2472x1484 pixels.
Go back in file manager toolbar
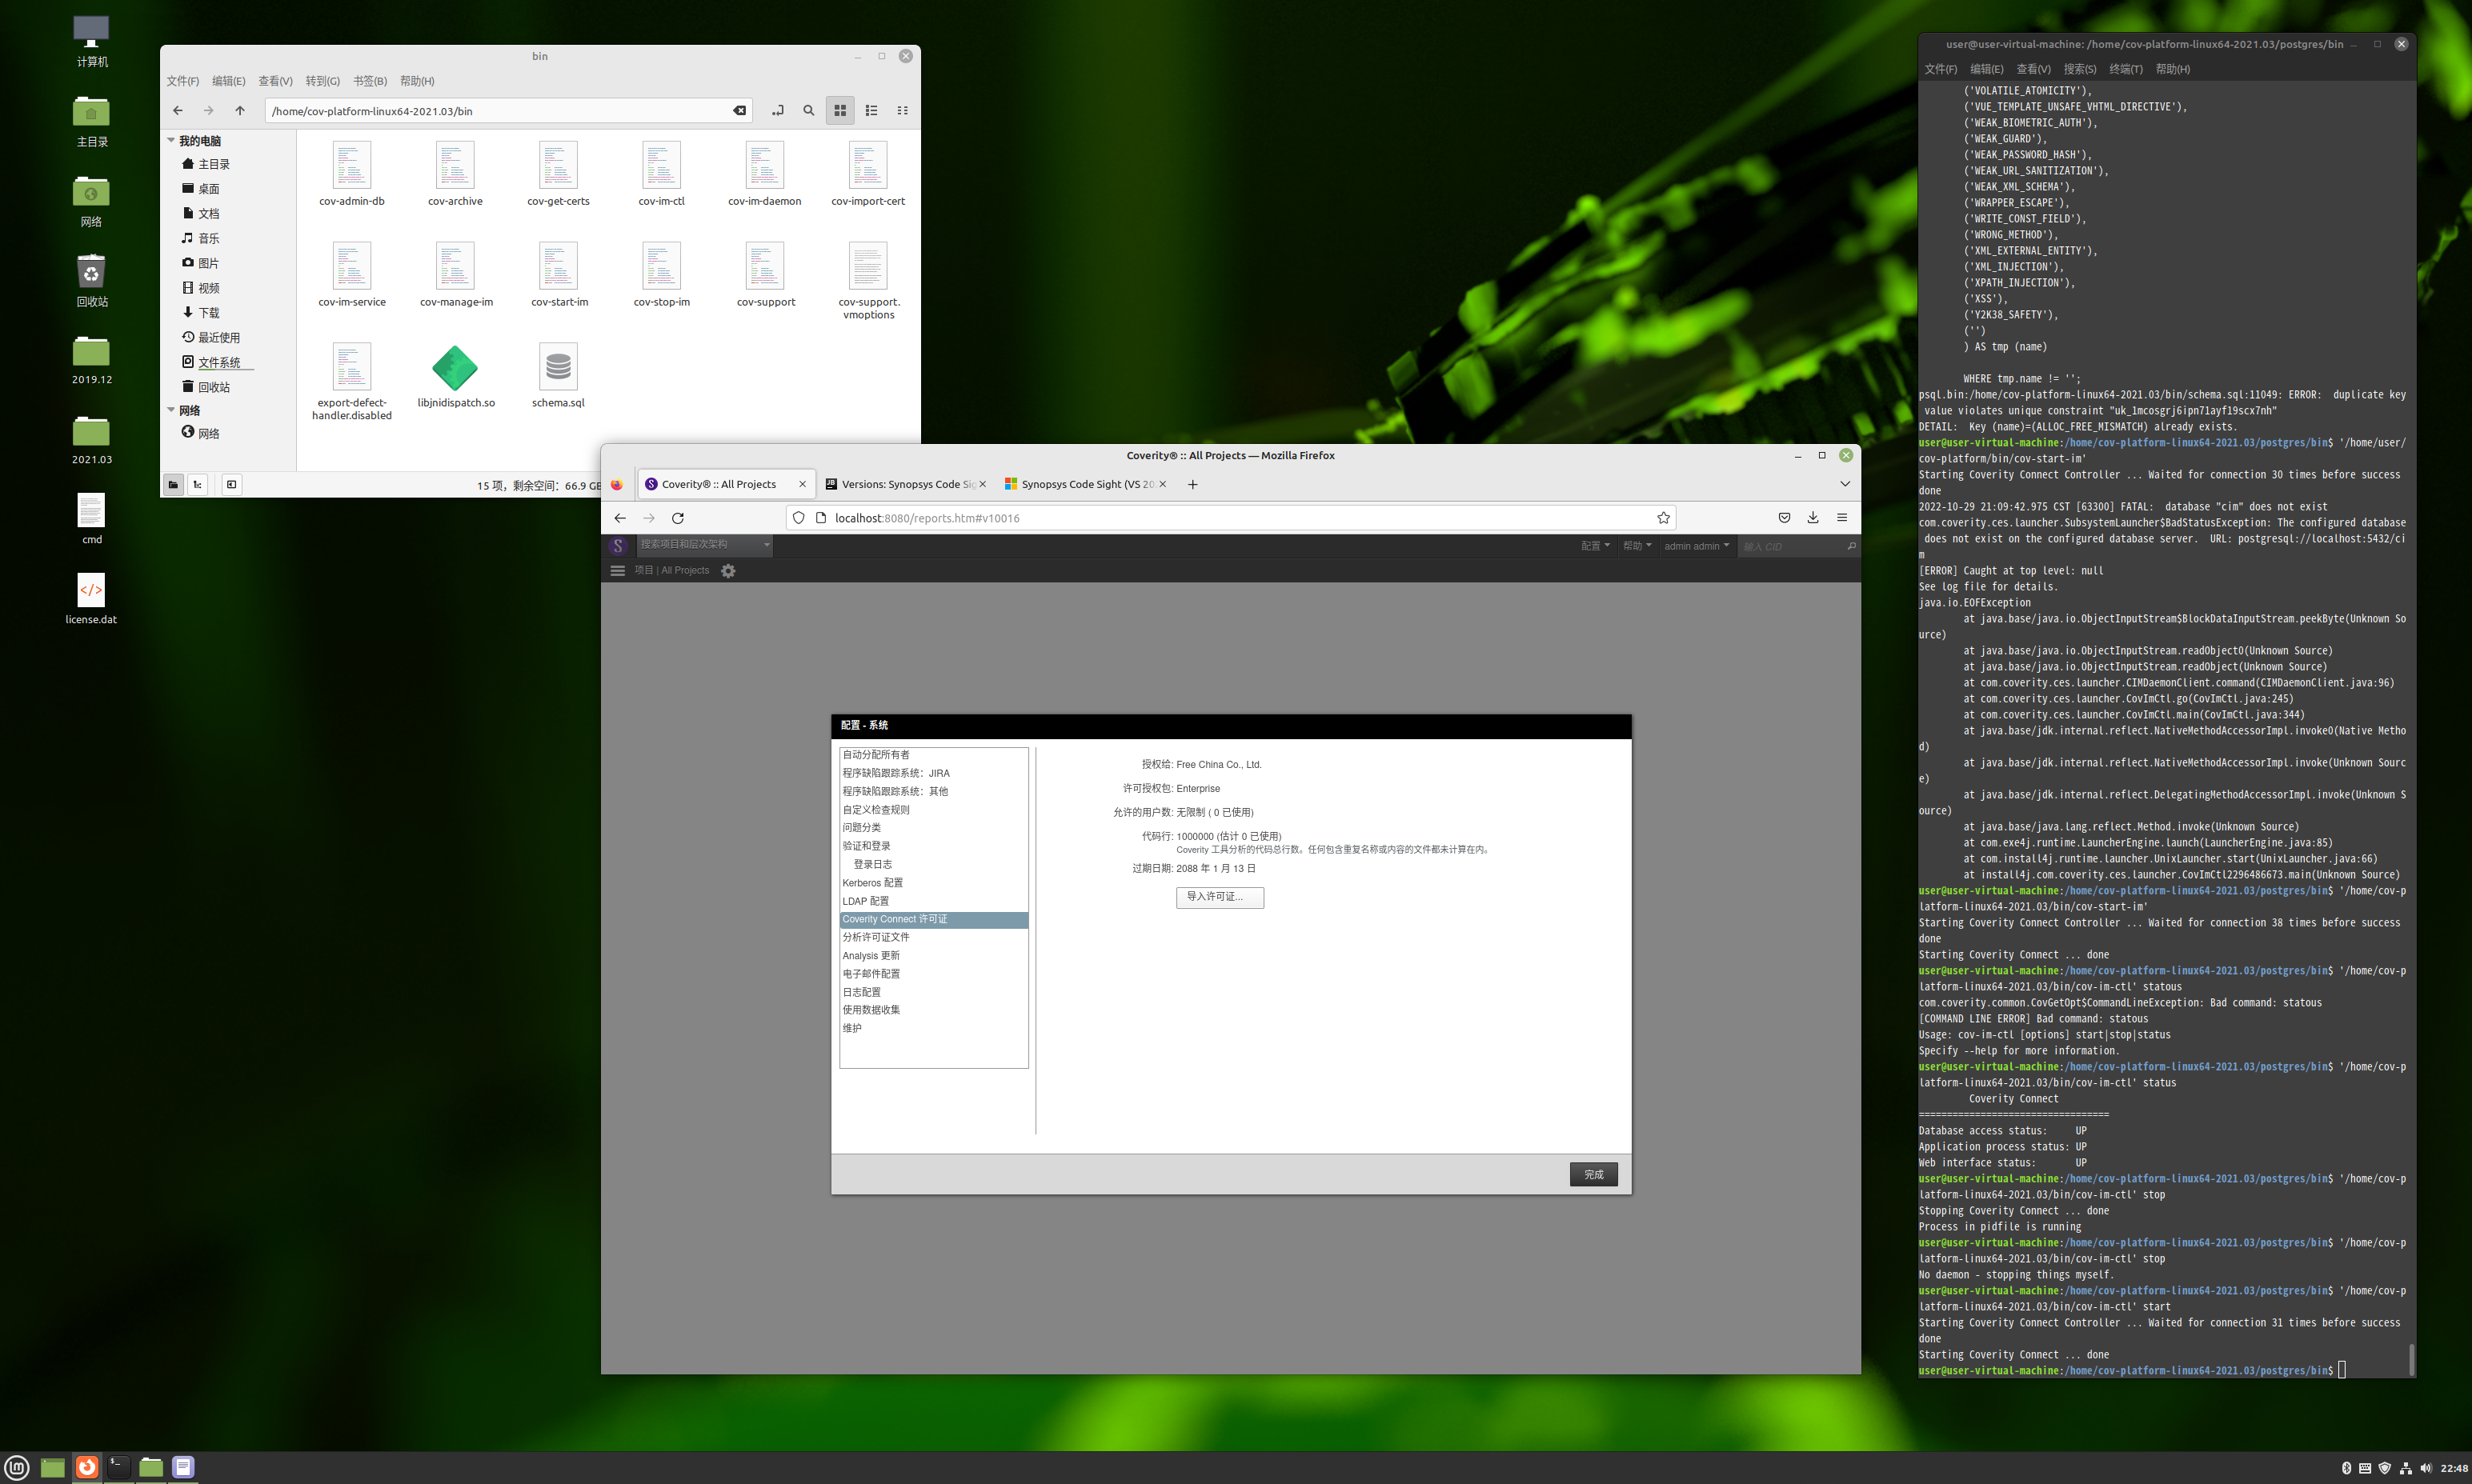[x=178, y=111]
